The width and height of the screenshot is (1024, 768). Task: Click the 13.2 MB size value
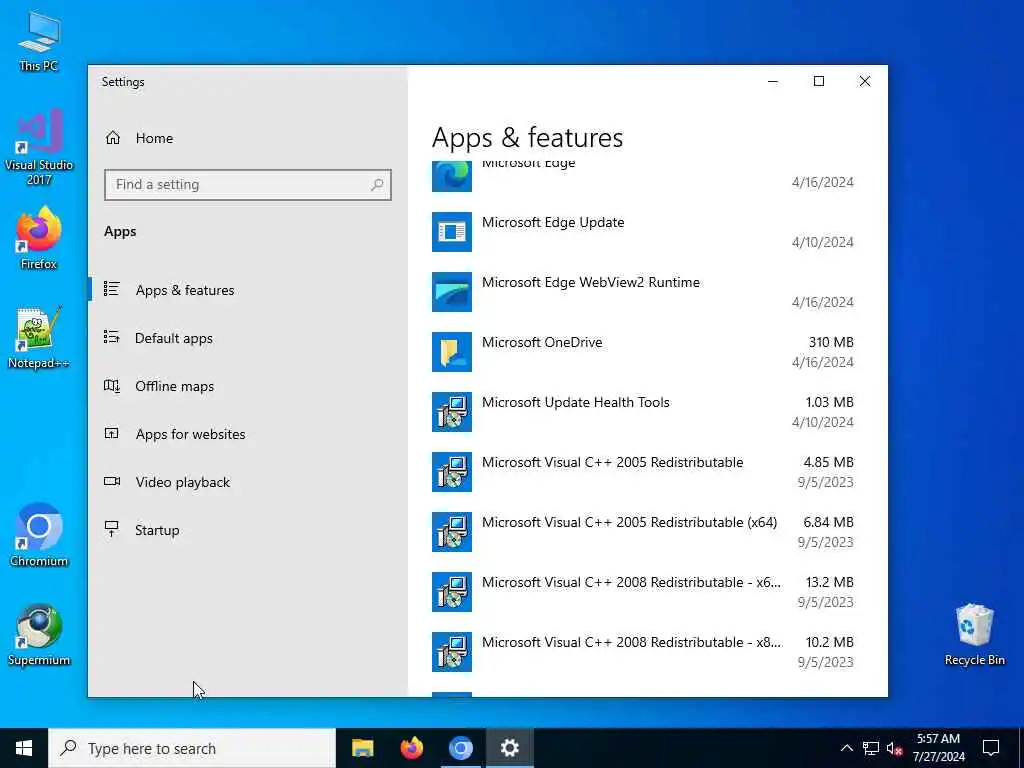[x=829, y=583]
